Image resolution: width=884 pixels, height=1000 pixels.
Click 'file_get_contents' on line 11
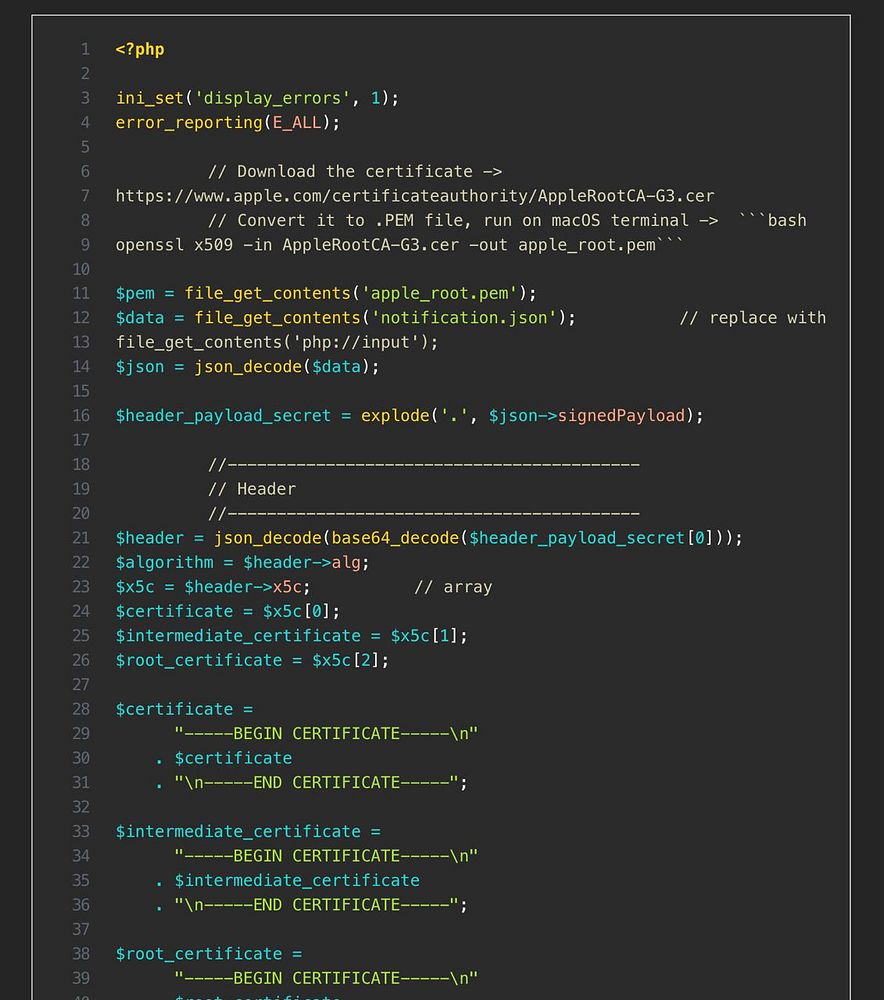(268, 293)
